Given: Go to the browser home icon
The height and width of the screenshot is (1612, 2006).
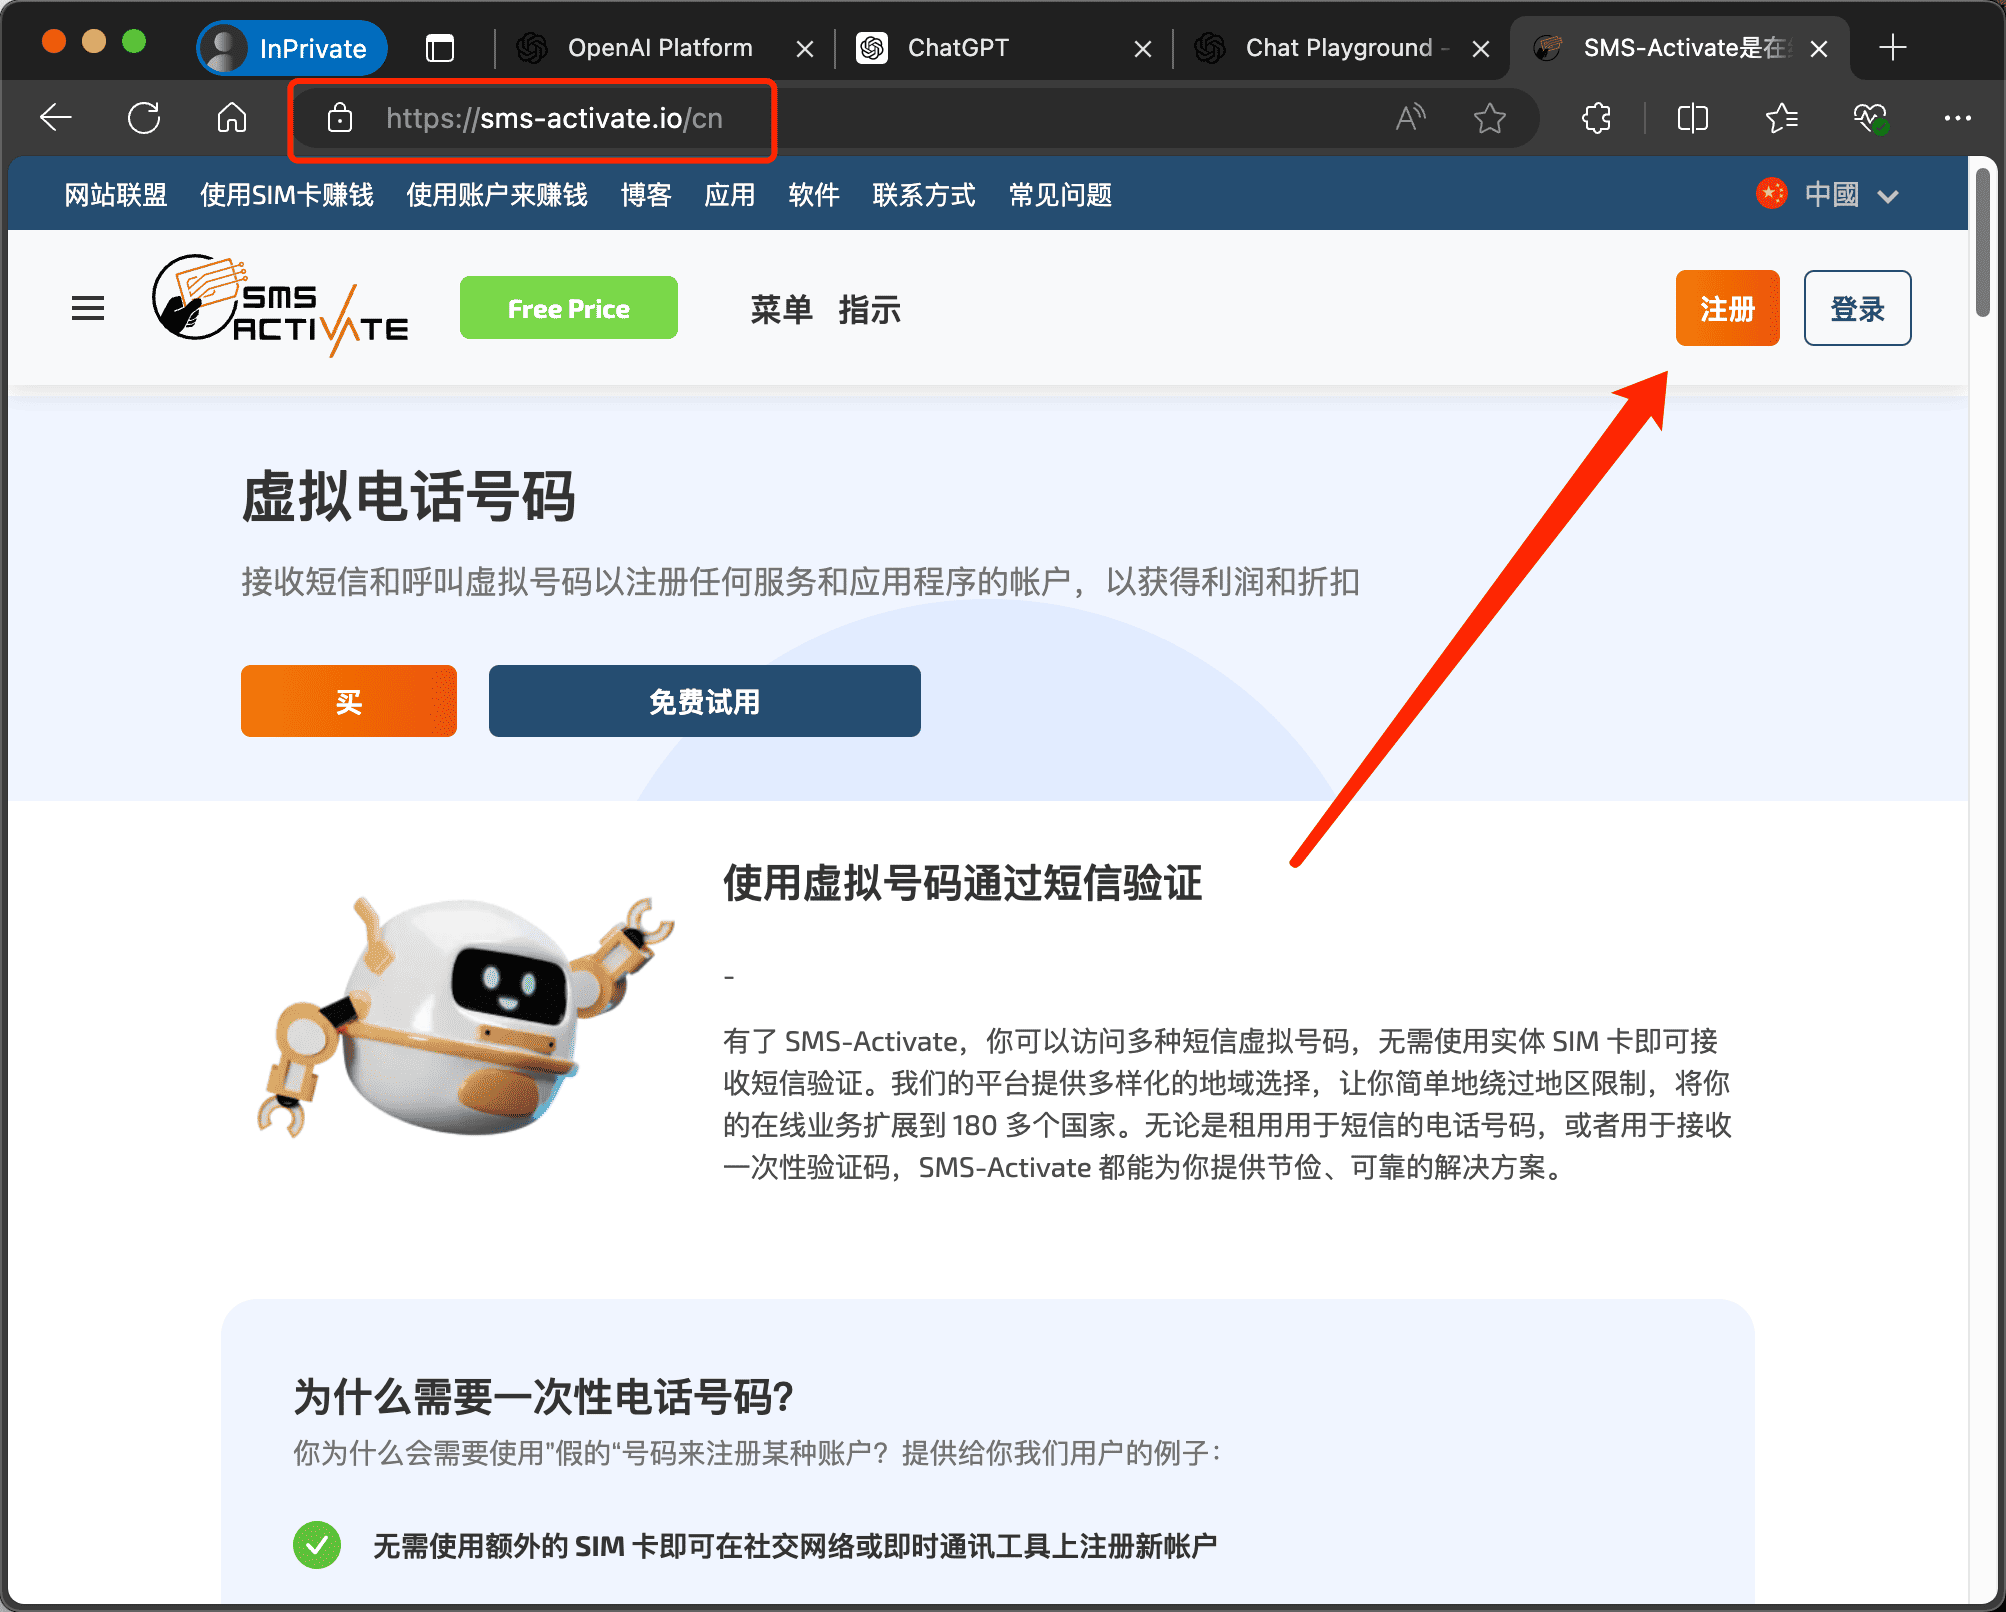Looking at the screenshot, I should click(232, 118).
